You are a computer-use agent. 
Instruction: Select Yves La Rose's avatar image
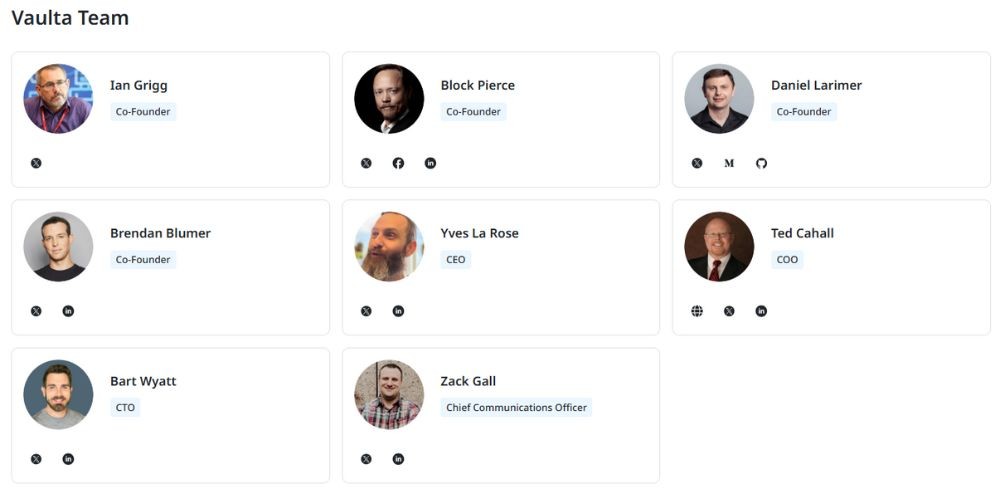click(389, 247)
